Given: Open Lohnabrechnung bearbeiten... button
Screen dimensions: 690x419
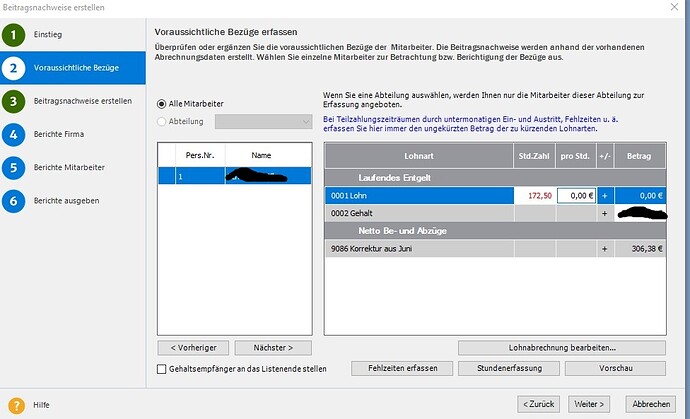Looking at the screenshot, I should pyautogui.click(x=562, y=348).
